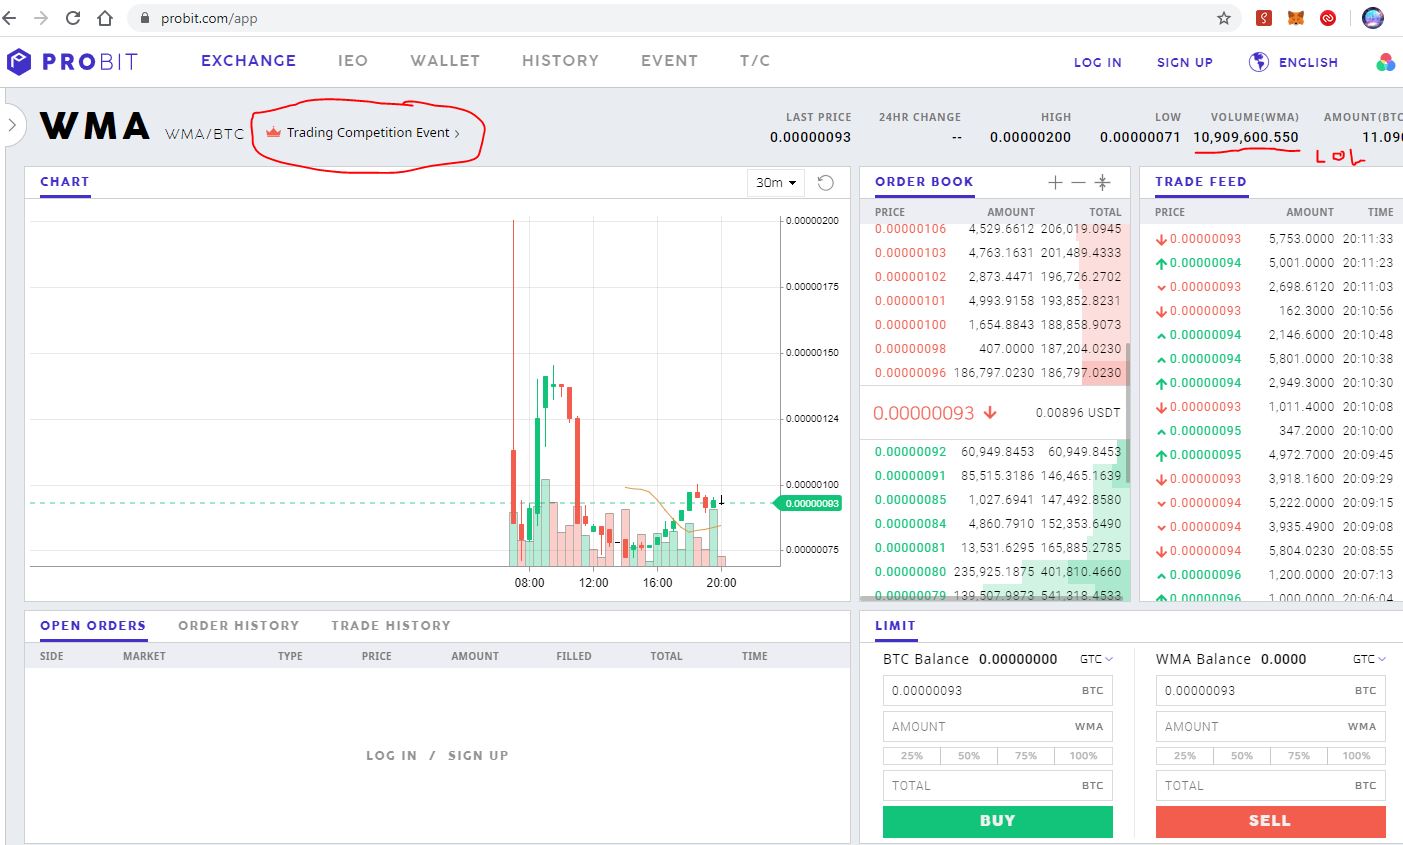The width and height of the screenshot is (1403, 845).
Task: Select the LIMIT order tab
Action: click(895, 625)
